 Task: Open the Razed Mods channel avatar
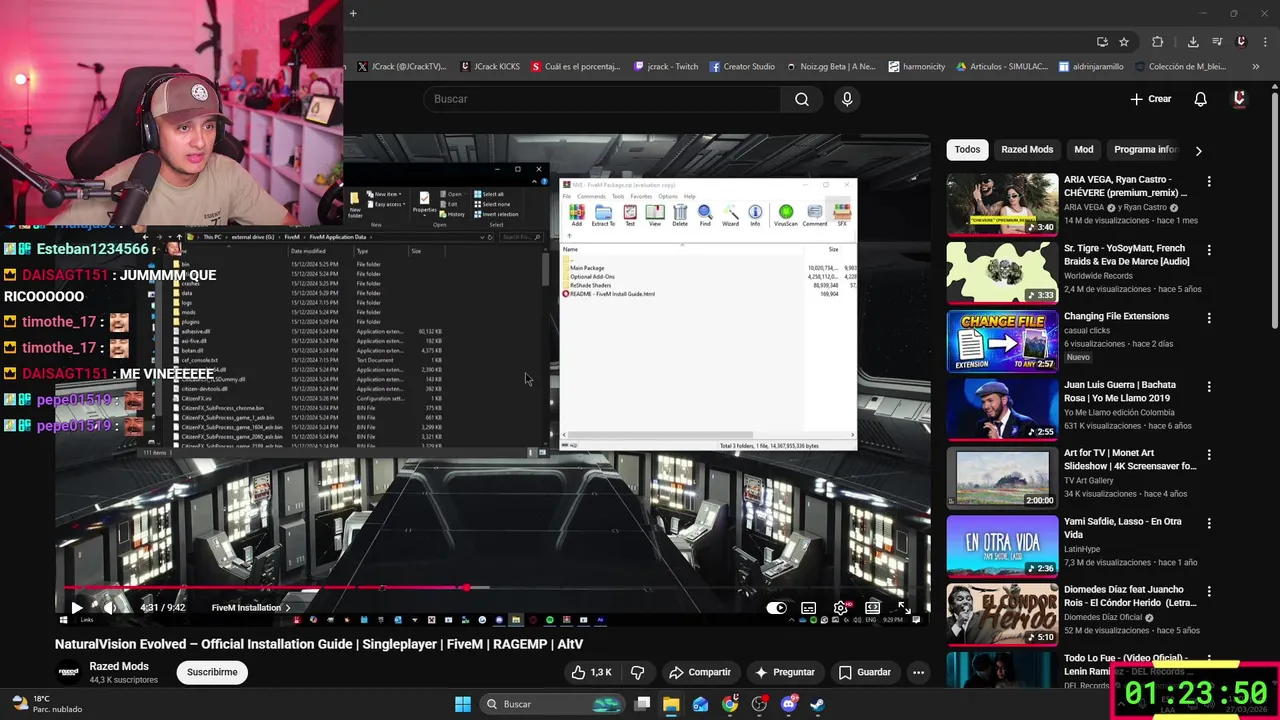[x=68, y=672]
